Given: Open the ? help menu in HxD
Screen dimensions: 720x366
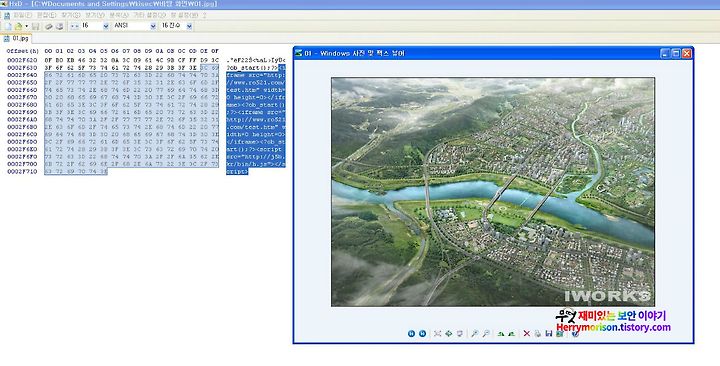Looking at the screenshot, I should pyautogui.click(x=204, y=15).
